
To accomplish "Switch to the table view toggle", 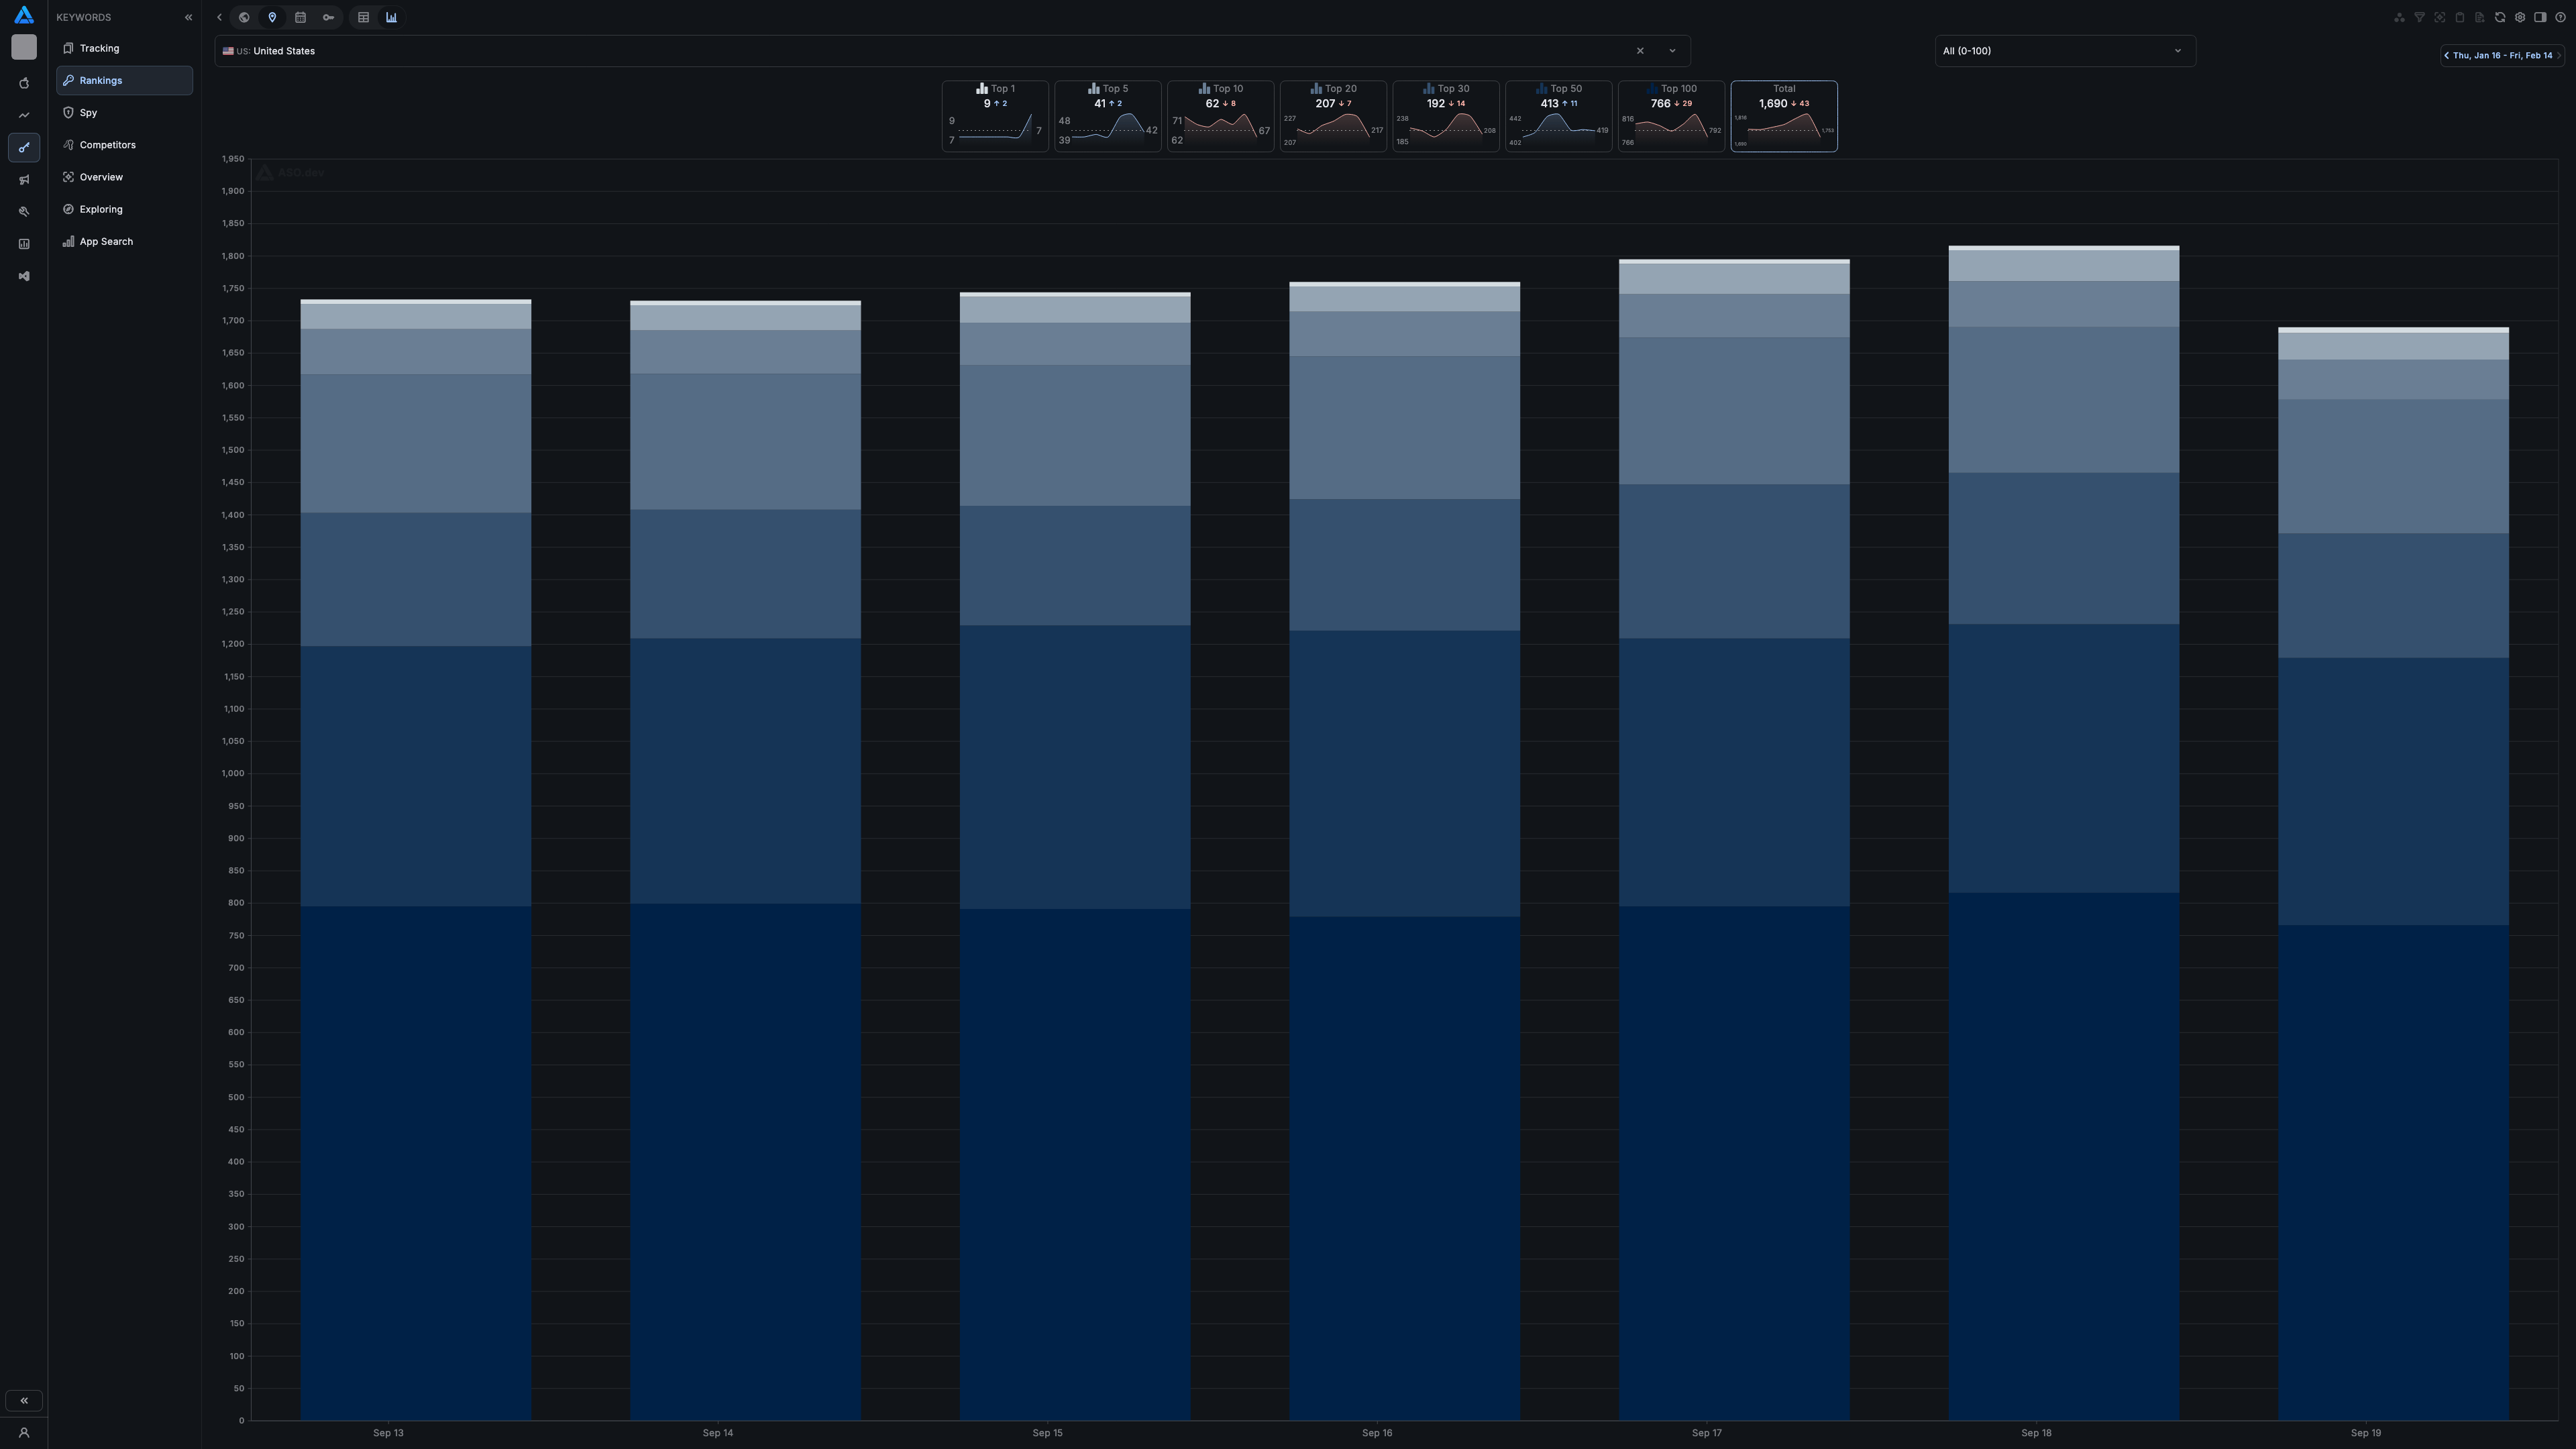I will click(x=364, y=17).
